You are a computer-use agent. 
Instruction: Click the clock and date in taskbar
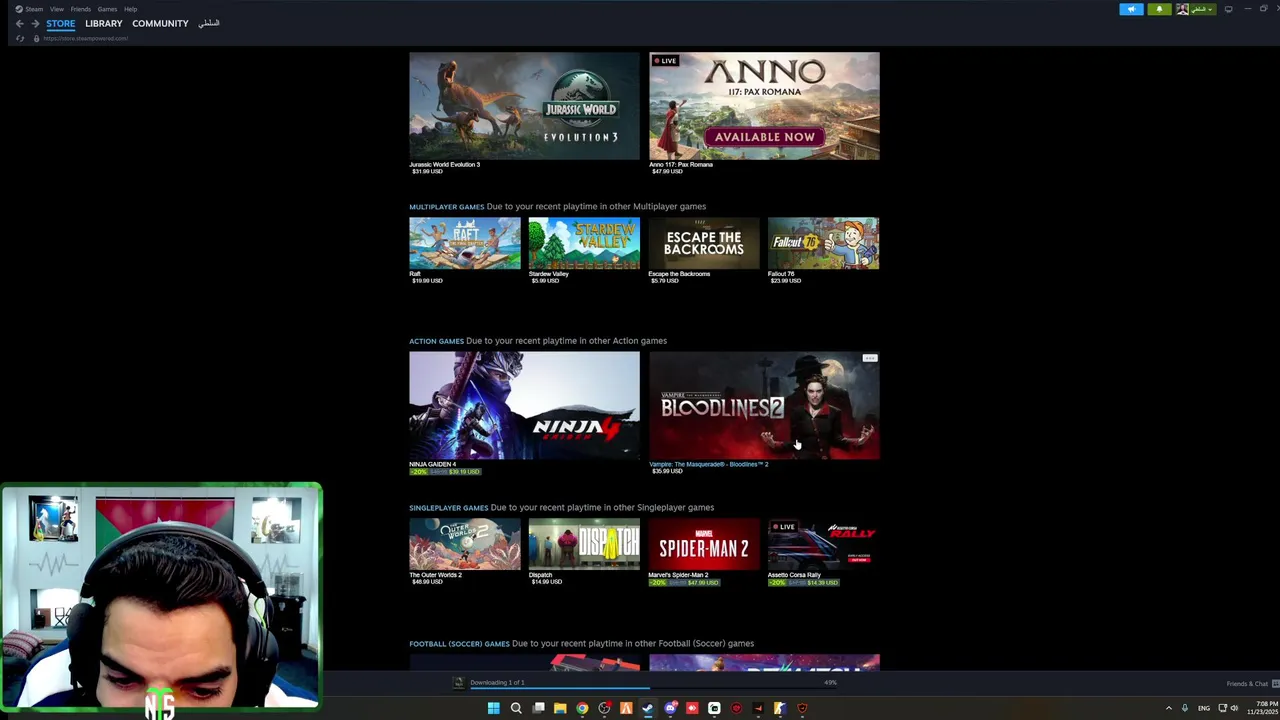pos(1264,708)
